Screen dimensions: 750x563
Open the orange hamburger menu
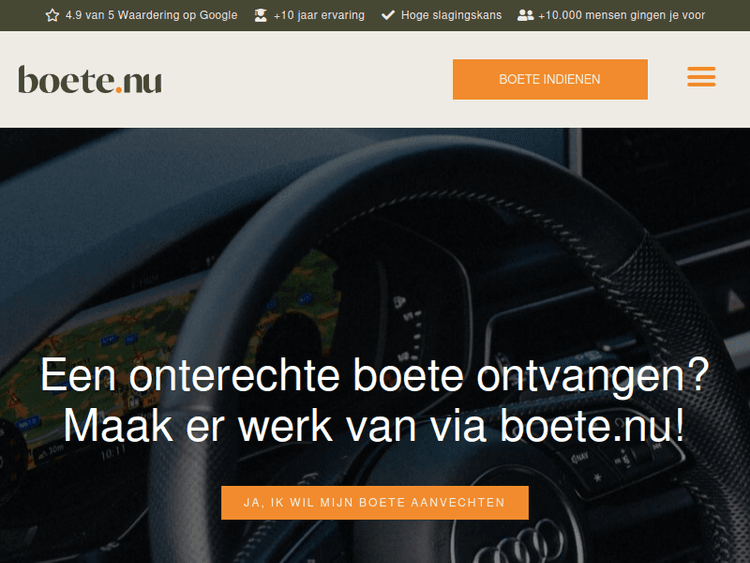click(701, 77)
